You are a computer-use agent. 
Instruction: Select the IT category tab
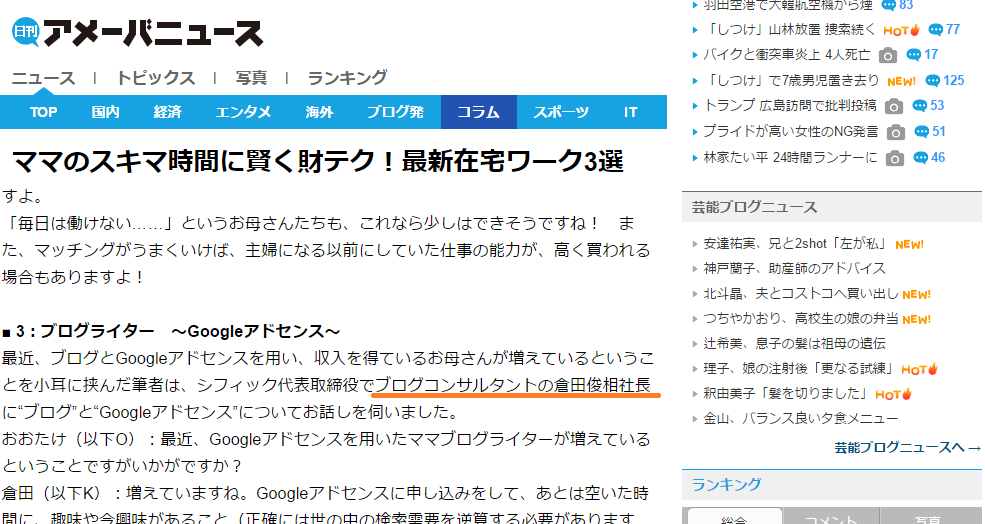point(631,112)
